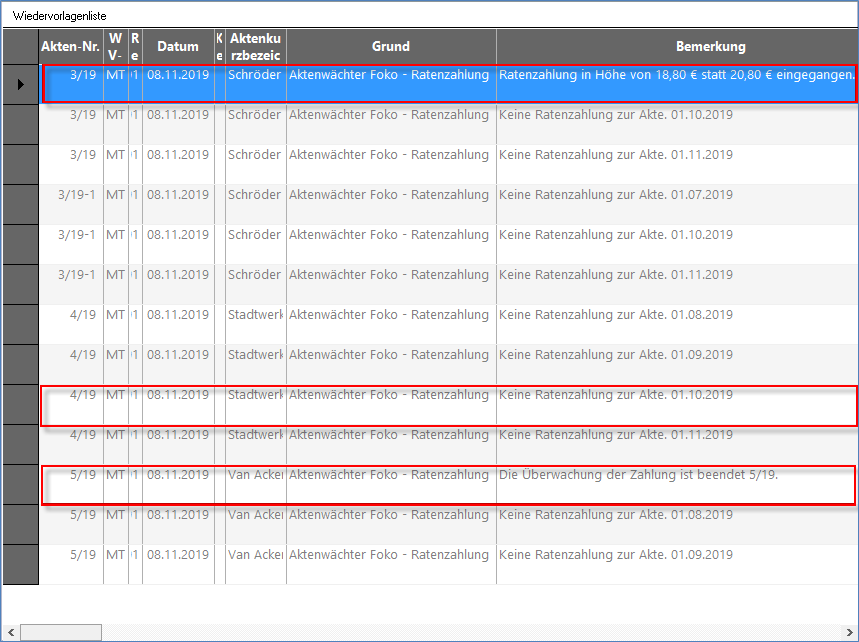
Task: Click the 5/19 remark dated 01.09.2019
Action: 616,555
